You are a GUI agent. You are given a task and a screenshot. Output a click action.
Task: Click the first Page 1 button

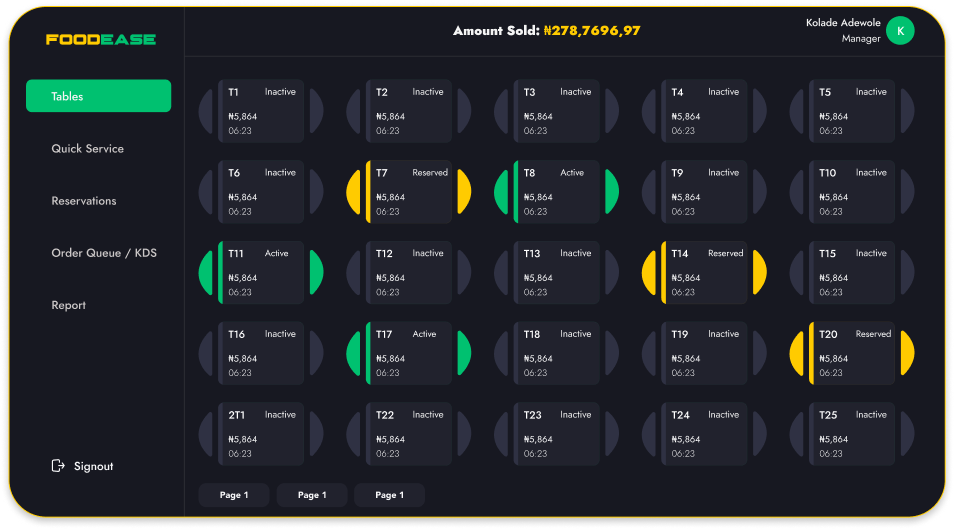[x=234, y=495]
